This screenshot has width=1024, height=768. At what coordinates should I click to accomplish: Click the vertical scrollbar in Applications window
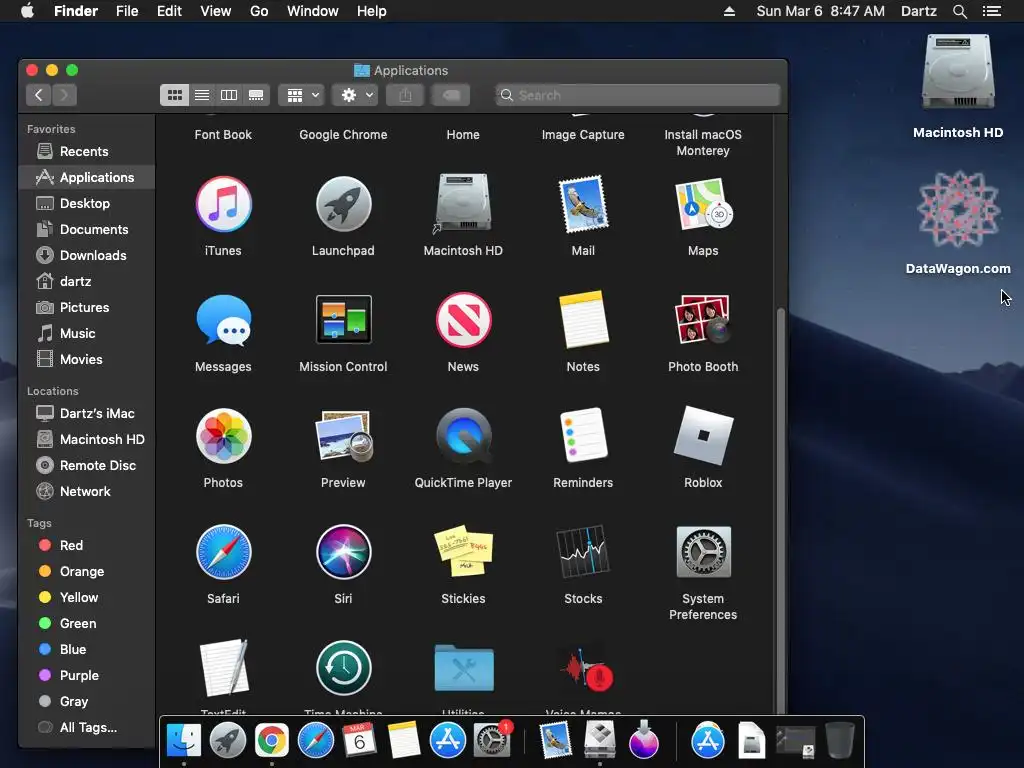click(x=780, y=509)
